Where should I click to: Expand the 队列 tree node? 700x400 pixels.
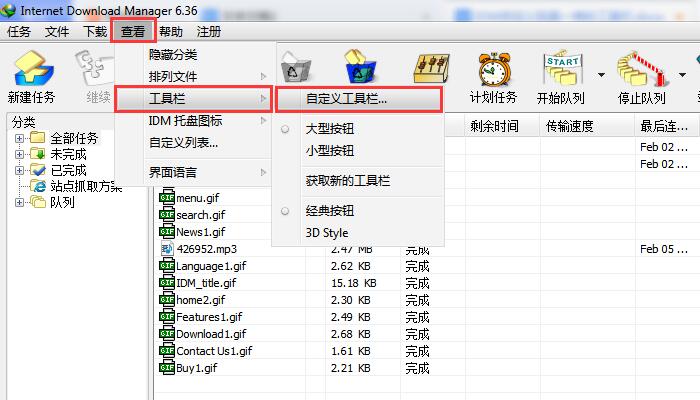click(x=19, y=202)
